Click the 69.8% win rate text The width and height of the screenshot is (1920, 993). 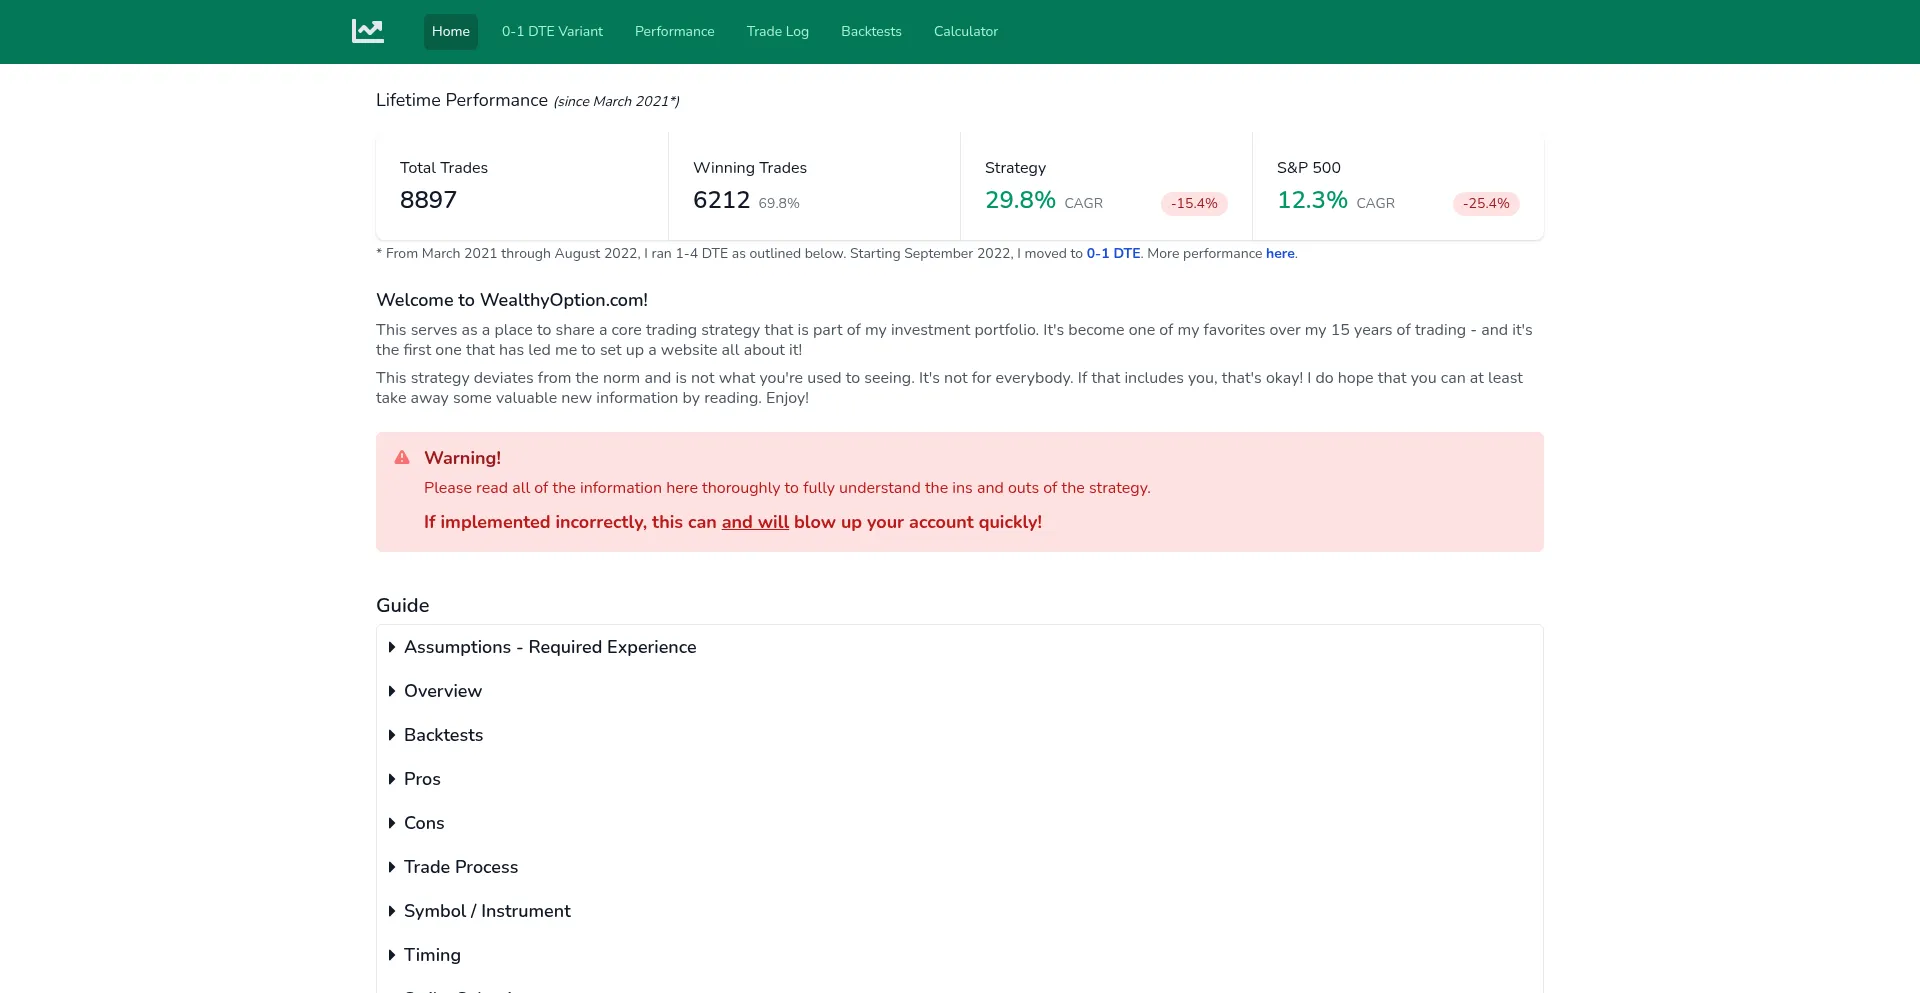(x=779, y=203)
